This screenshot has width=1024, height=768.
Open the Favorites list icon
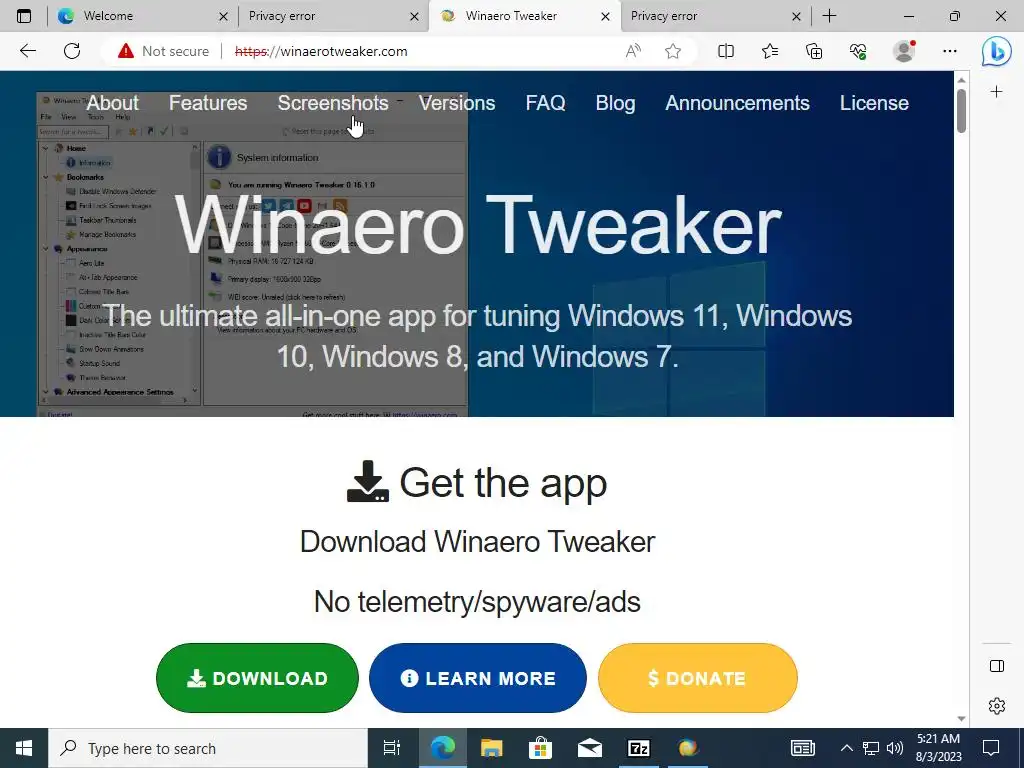point(770,51)
